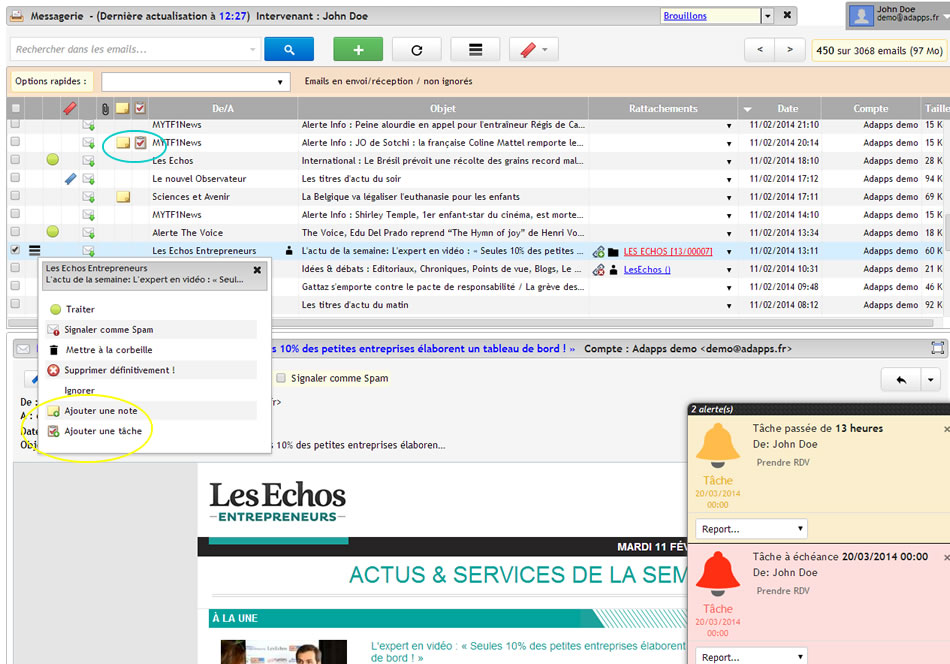
Task: Click the reply arrow button
Action: tap(901, 380)
